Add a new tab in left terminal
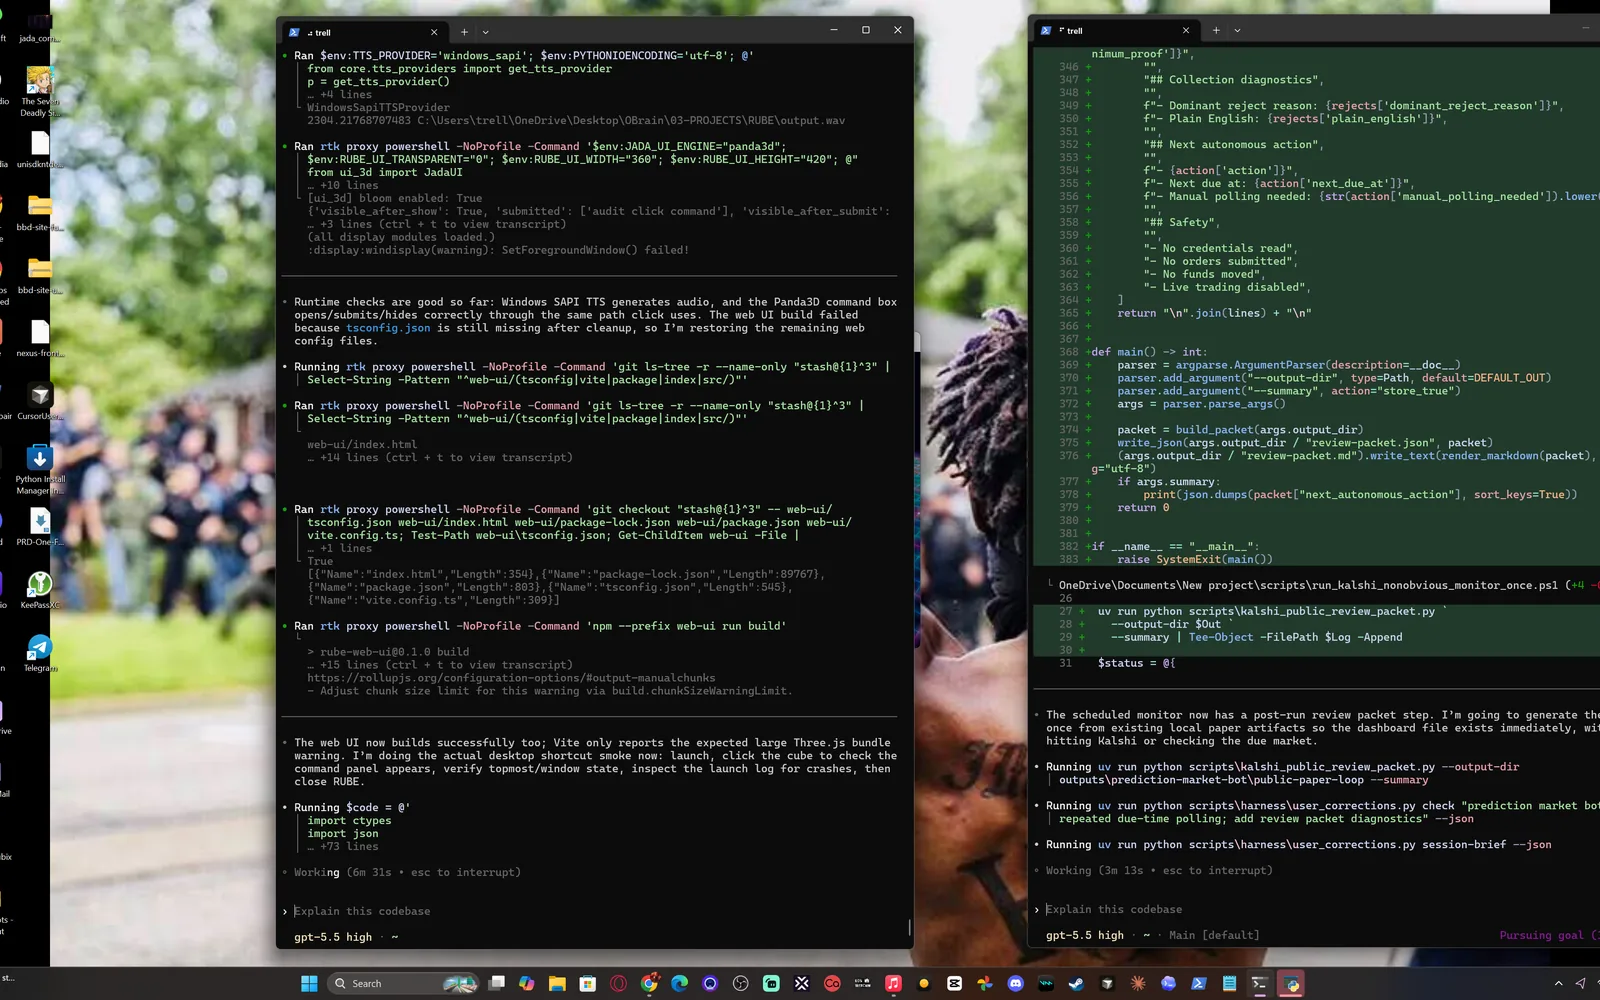 (x=464, y=32)
